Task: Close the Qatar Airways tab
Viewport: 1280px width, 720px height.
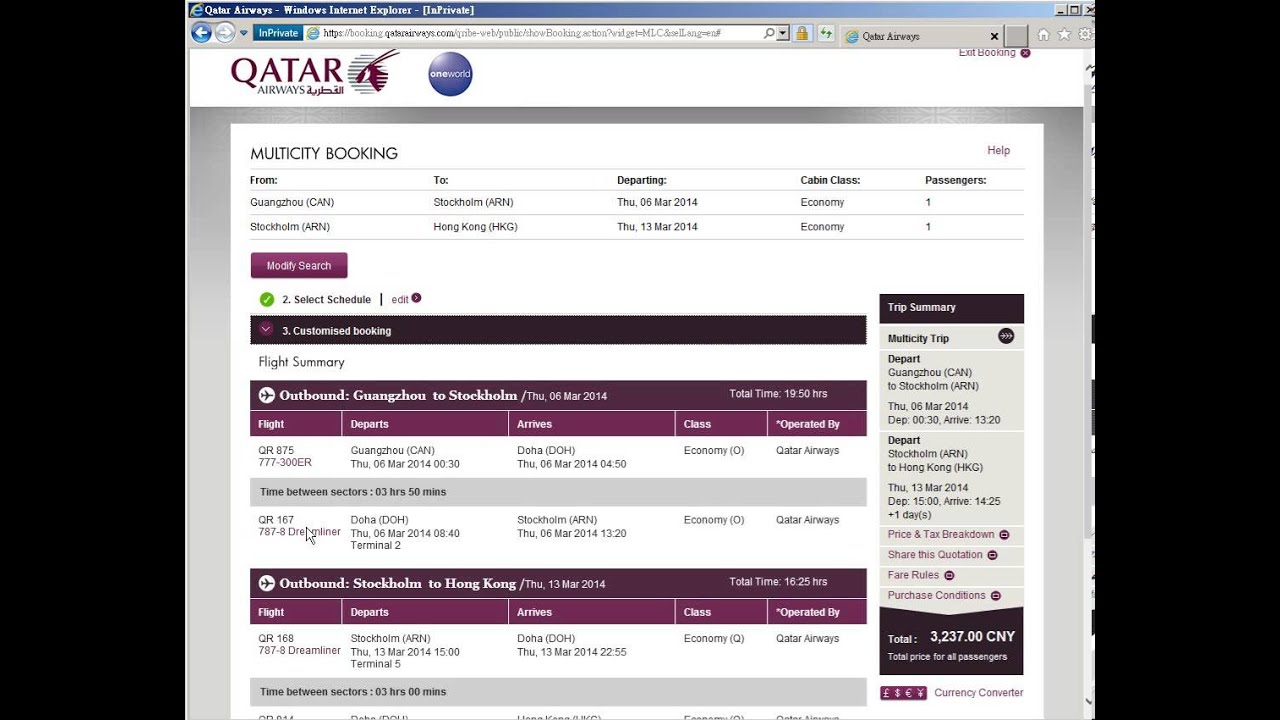Action: click(x=994, y=36)
